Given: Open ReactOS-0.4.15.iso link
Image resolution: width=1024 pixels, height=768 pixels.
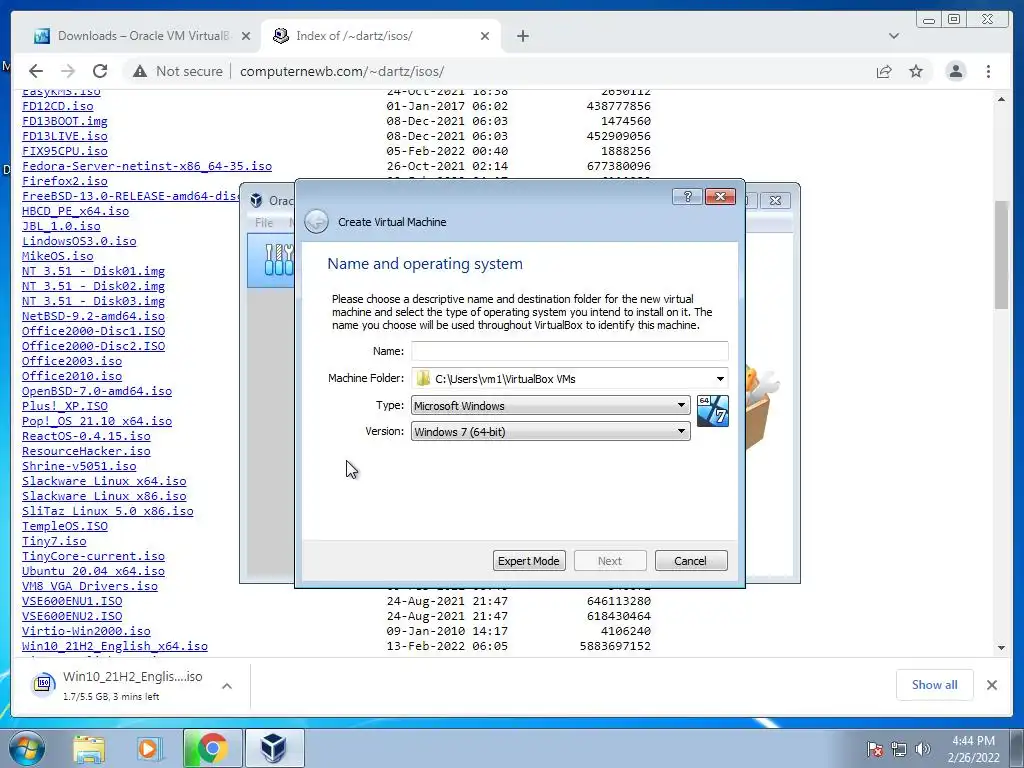Looking at the screenshot, I should (86, 436).
